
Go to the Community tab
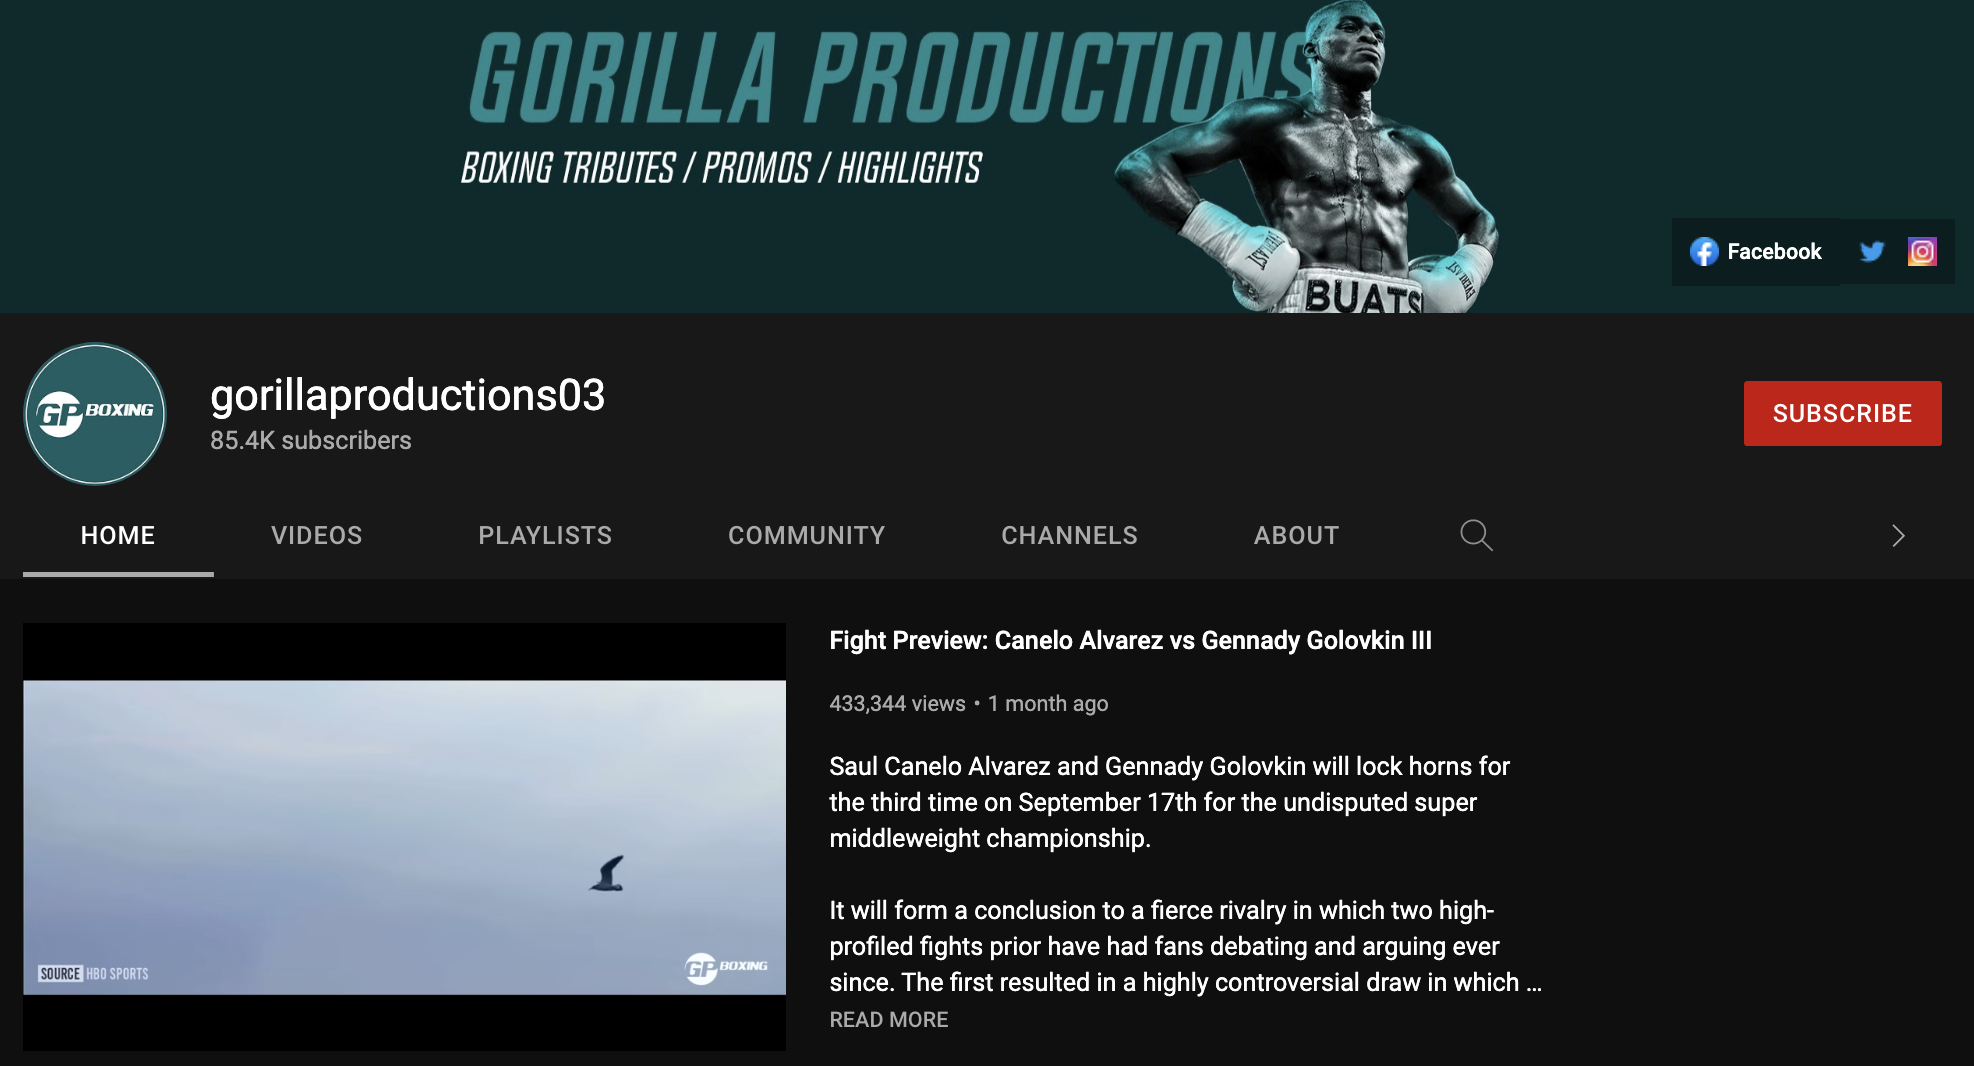click(x=806, y=535)
